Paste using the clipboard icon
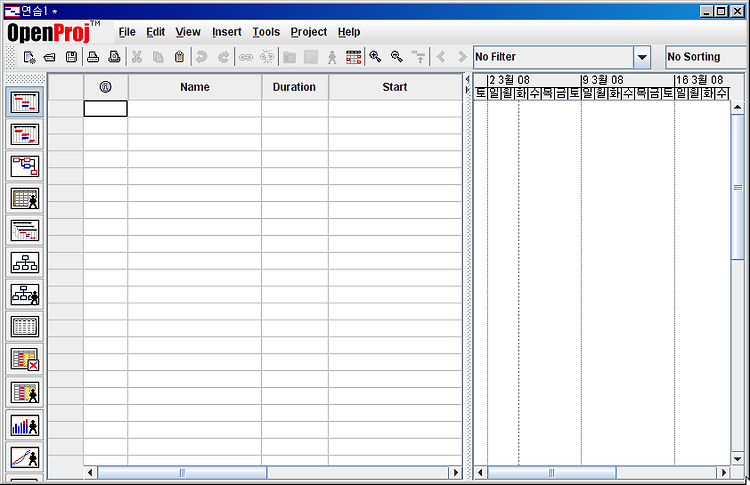Image resolution: width=750 pixels, height=485 pixels. pyautogui.click(x=179, y=57)
